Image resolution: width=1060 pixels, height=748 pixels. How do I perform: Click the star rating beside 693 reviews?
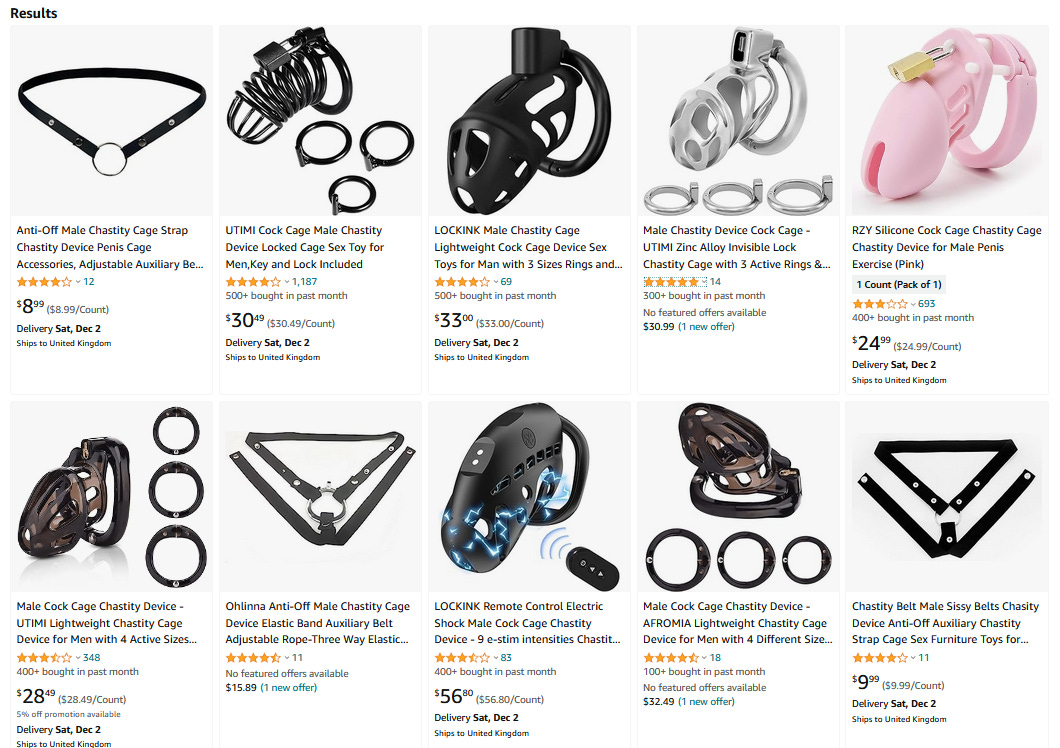point(880,304)
